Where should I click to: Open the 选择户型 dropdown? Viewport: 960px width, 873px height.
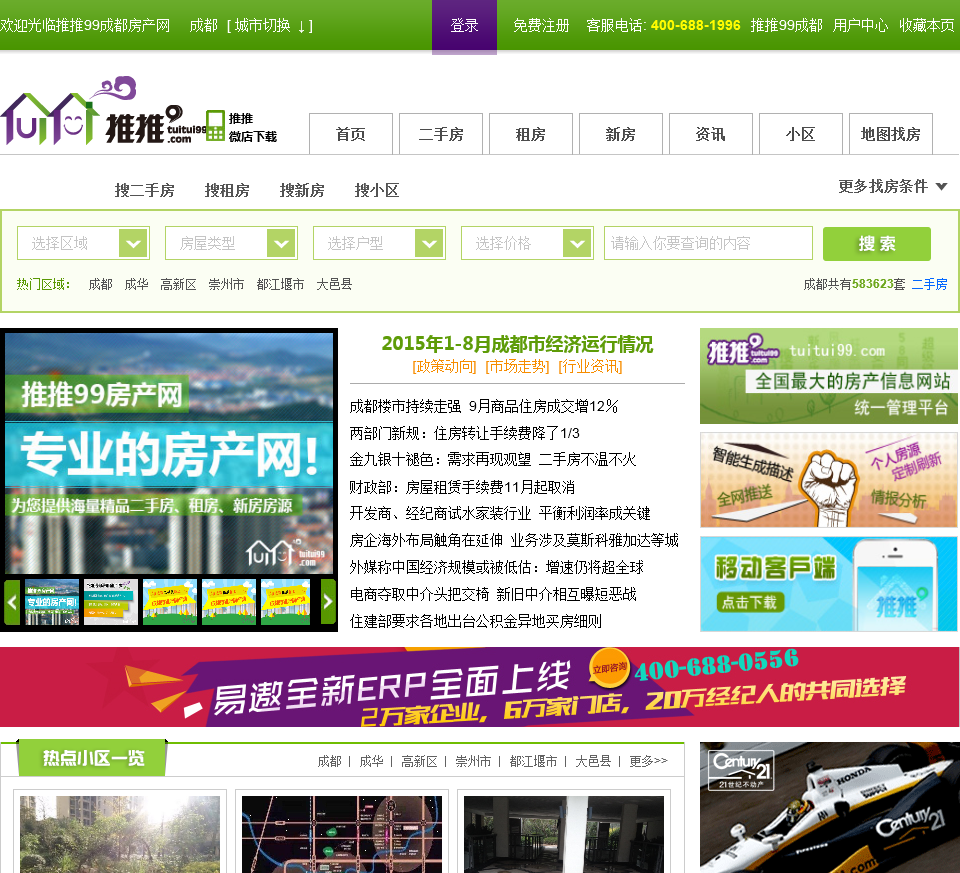tap(380, 244)
